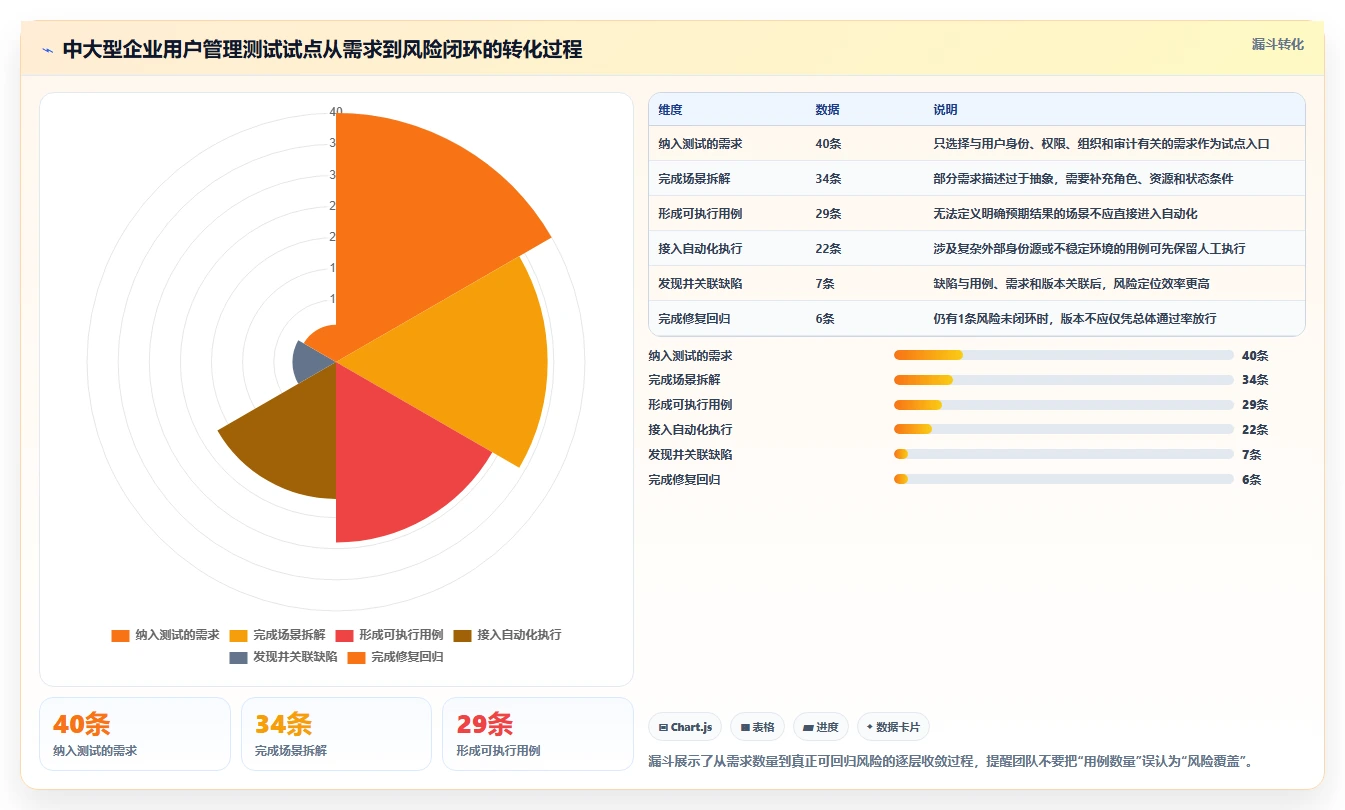This screenshot has height=810, width=1345.
Task: Toggle 形成可执行用例 legend color box
Action: 344,635
